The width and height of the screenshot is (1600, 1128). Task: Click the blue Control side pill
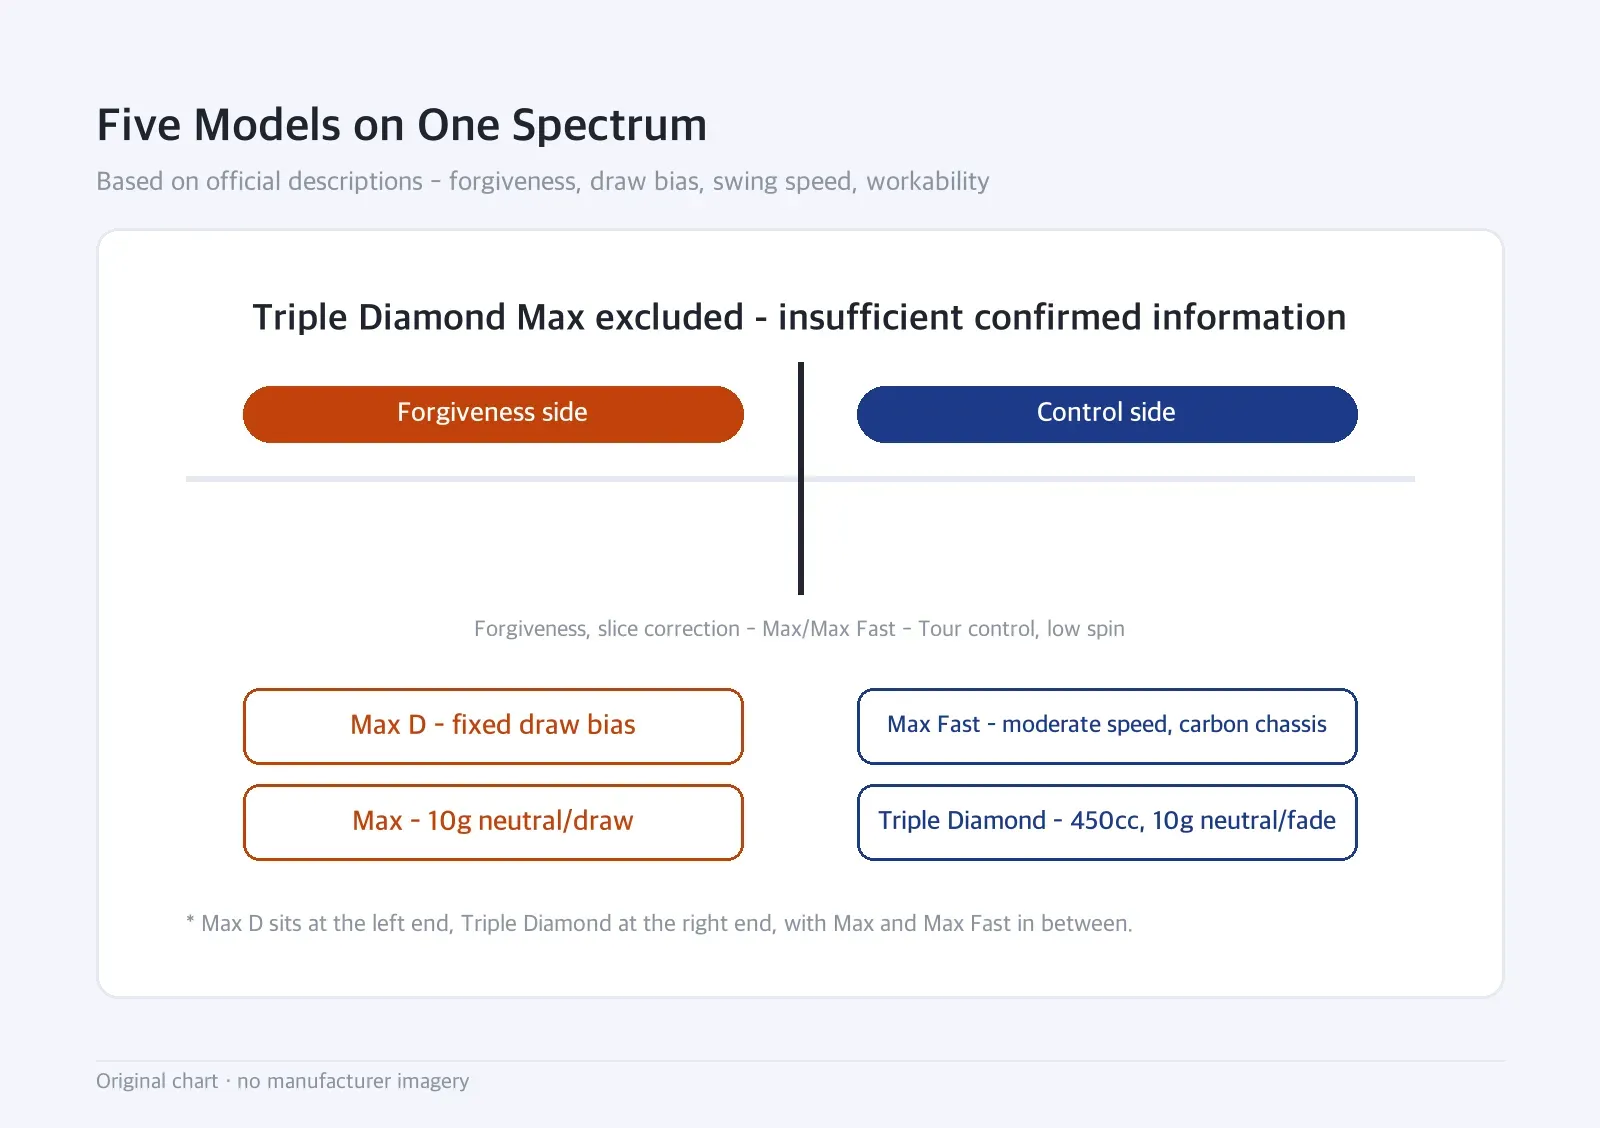(x=1107, y=414)
